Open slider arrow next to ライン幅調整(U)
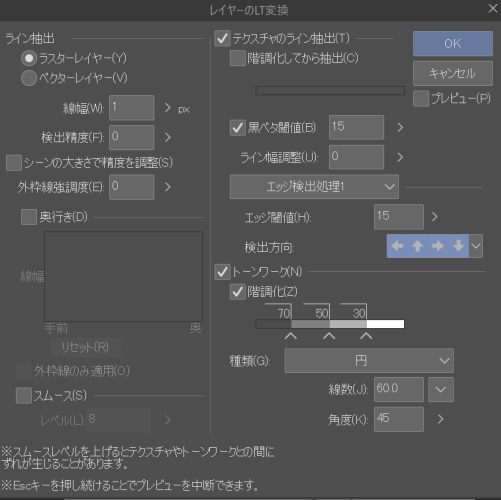The width and height of the screenshot is (501, 500). tap(400, 157)
